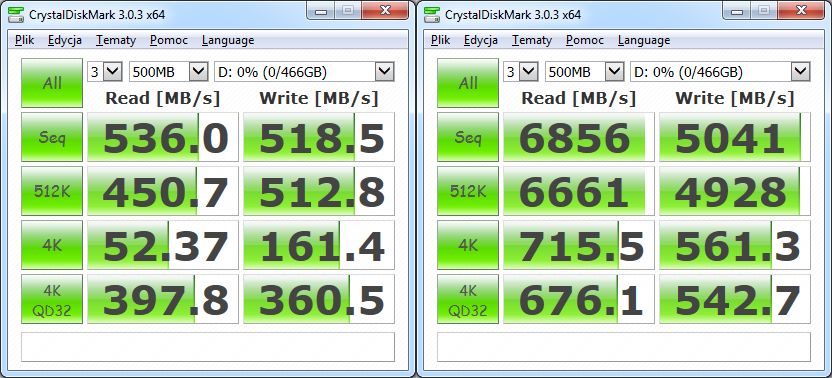Viewport: 832px width, 378px height.
Task: Run All tests in right window
Action: (x=468, y=83)
